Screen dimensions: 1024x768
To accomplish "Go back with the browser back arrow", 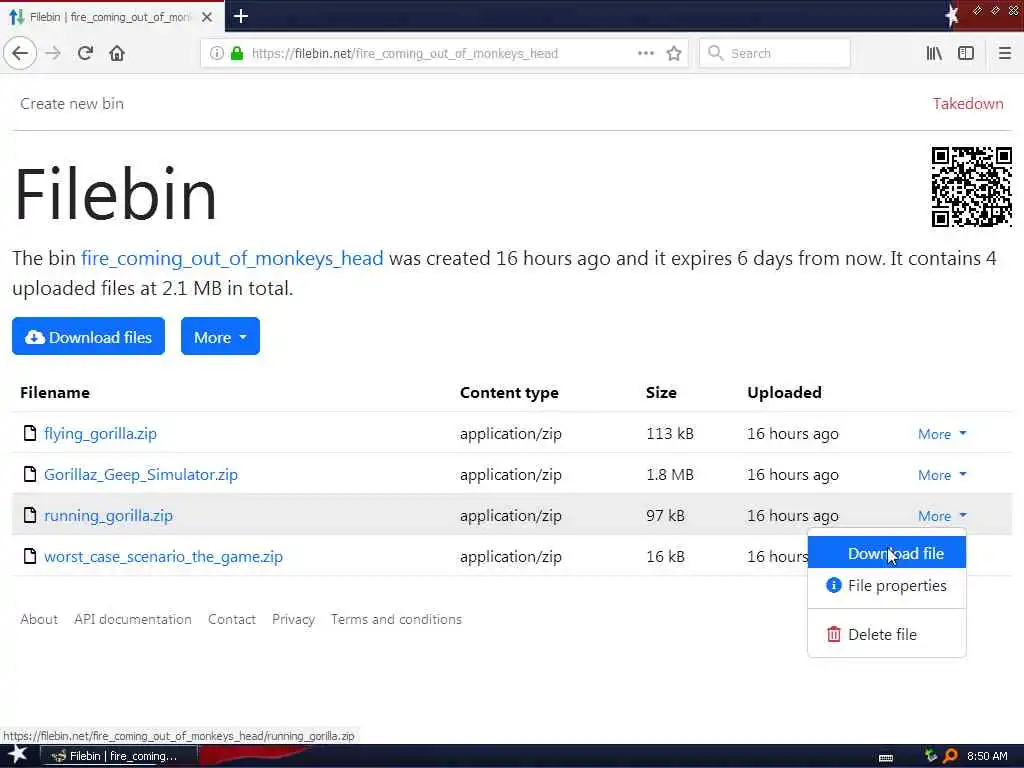I will [x=20, y=53].
